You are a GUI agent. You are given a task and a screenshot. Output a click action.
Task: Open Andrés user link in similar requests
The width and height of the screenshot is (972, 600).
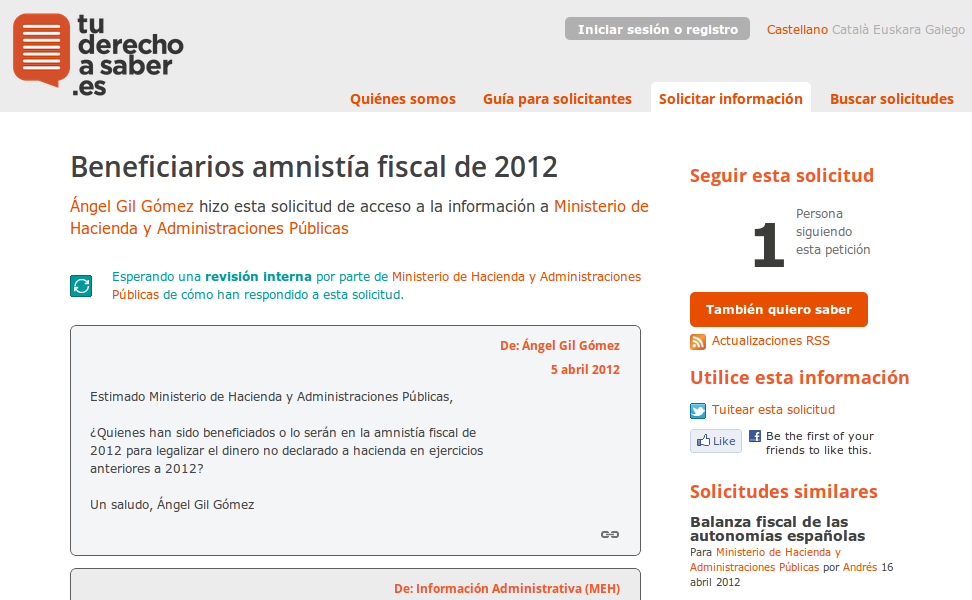pyautogui.click(x=859, y=567)
